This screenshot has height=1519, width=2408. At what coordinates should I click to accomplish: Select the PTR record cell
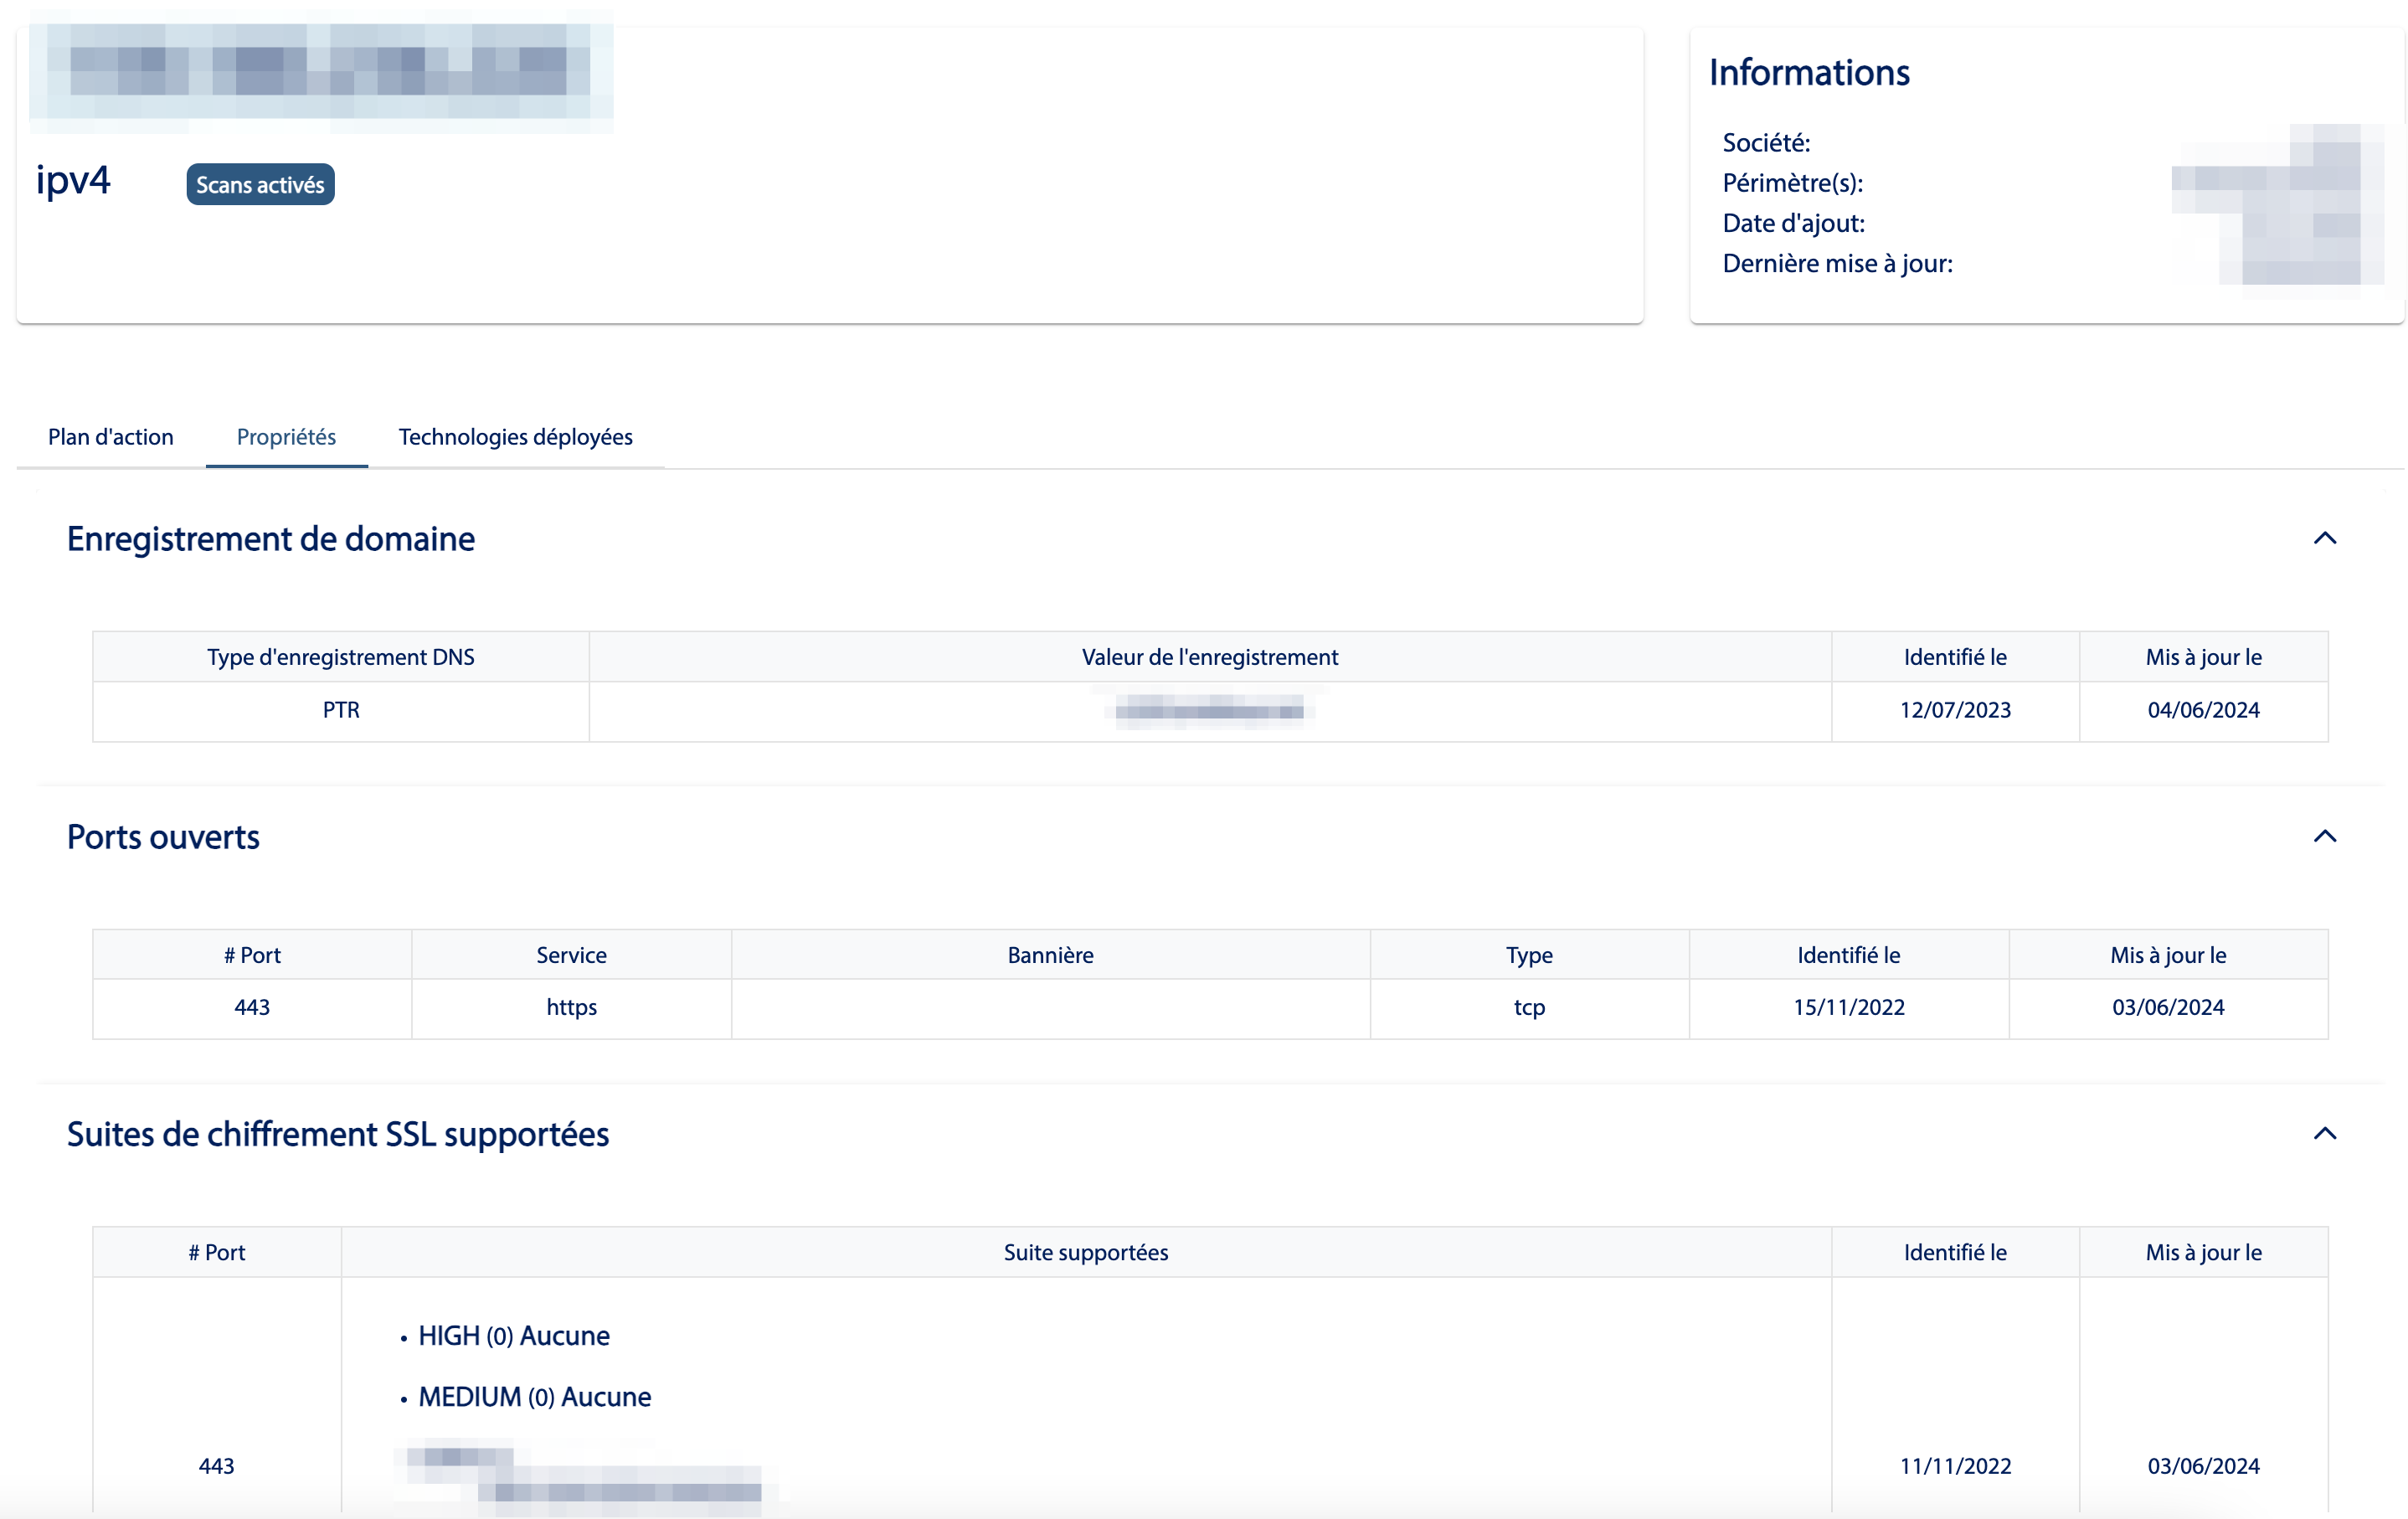pos(340,710)
